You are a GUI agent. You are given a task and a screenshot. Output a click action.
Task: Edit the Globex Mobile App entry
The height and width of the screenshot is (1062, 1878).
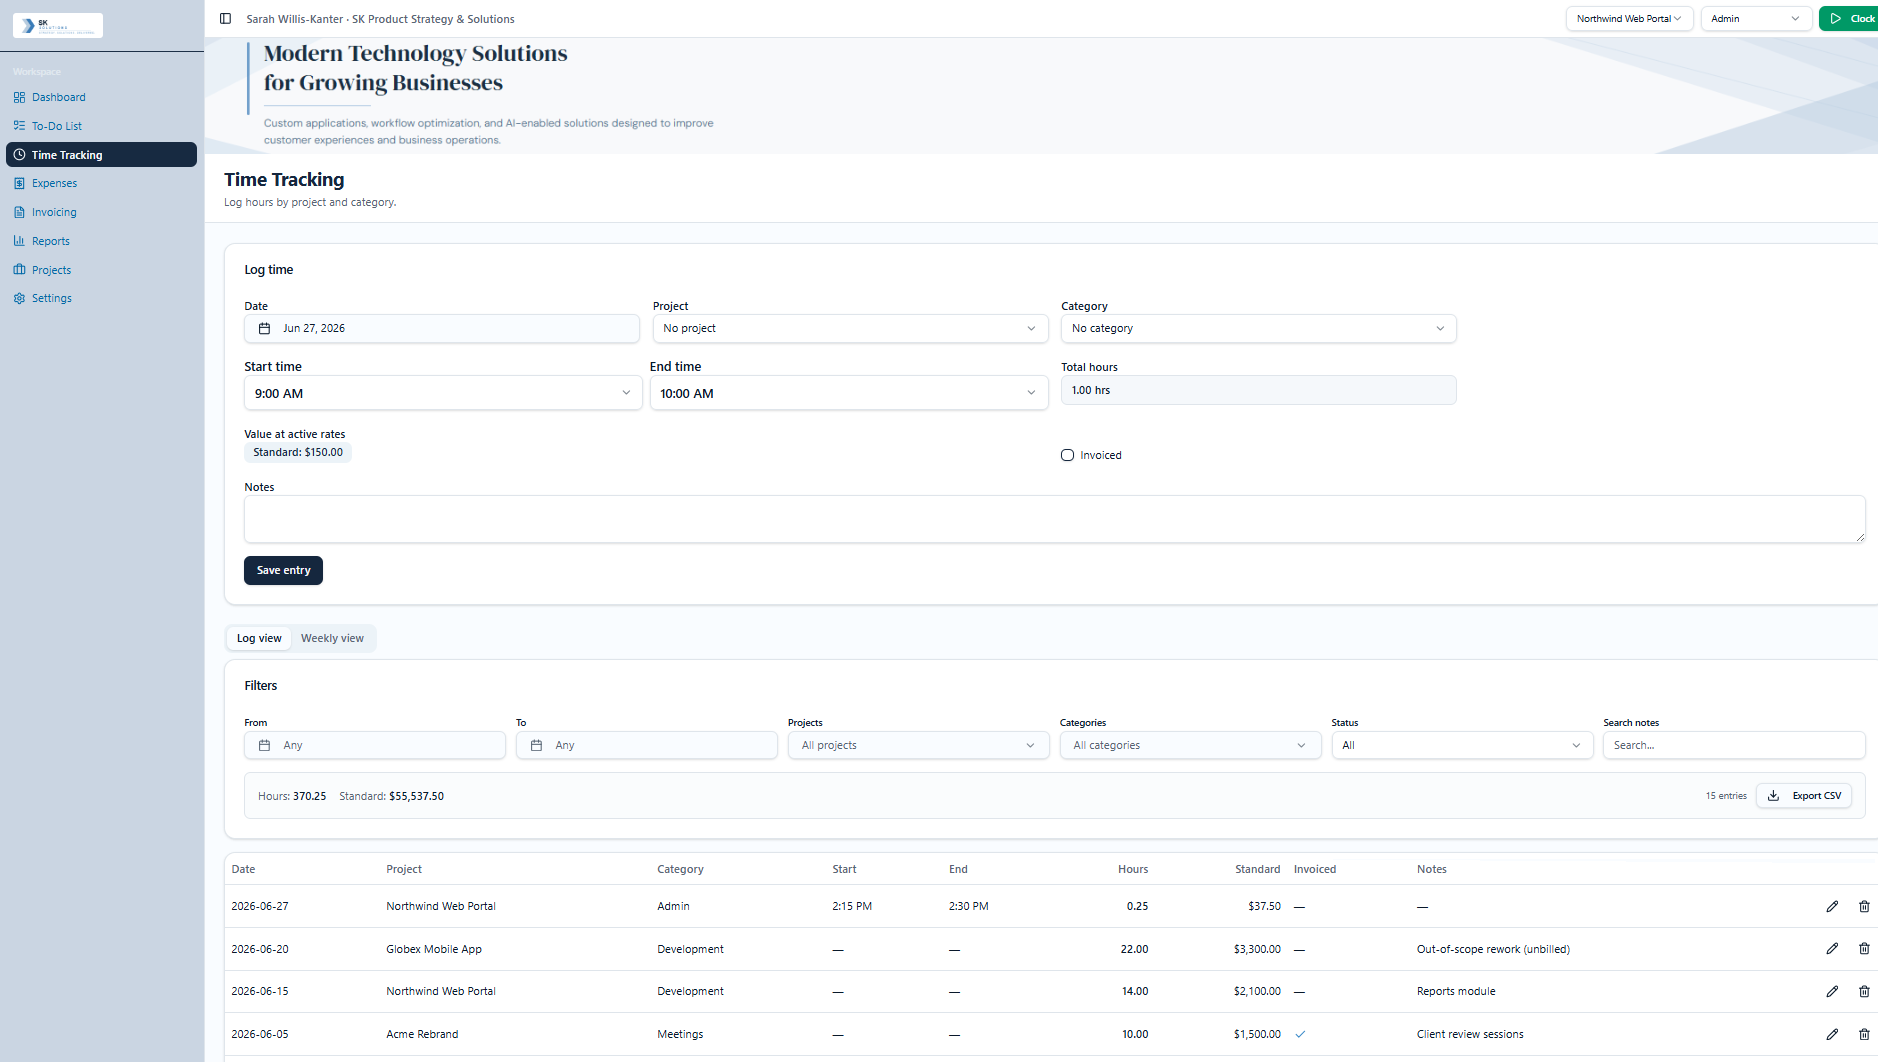[1832, 949]
